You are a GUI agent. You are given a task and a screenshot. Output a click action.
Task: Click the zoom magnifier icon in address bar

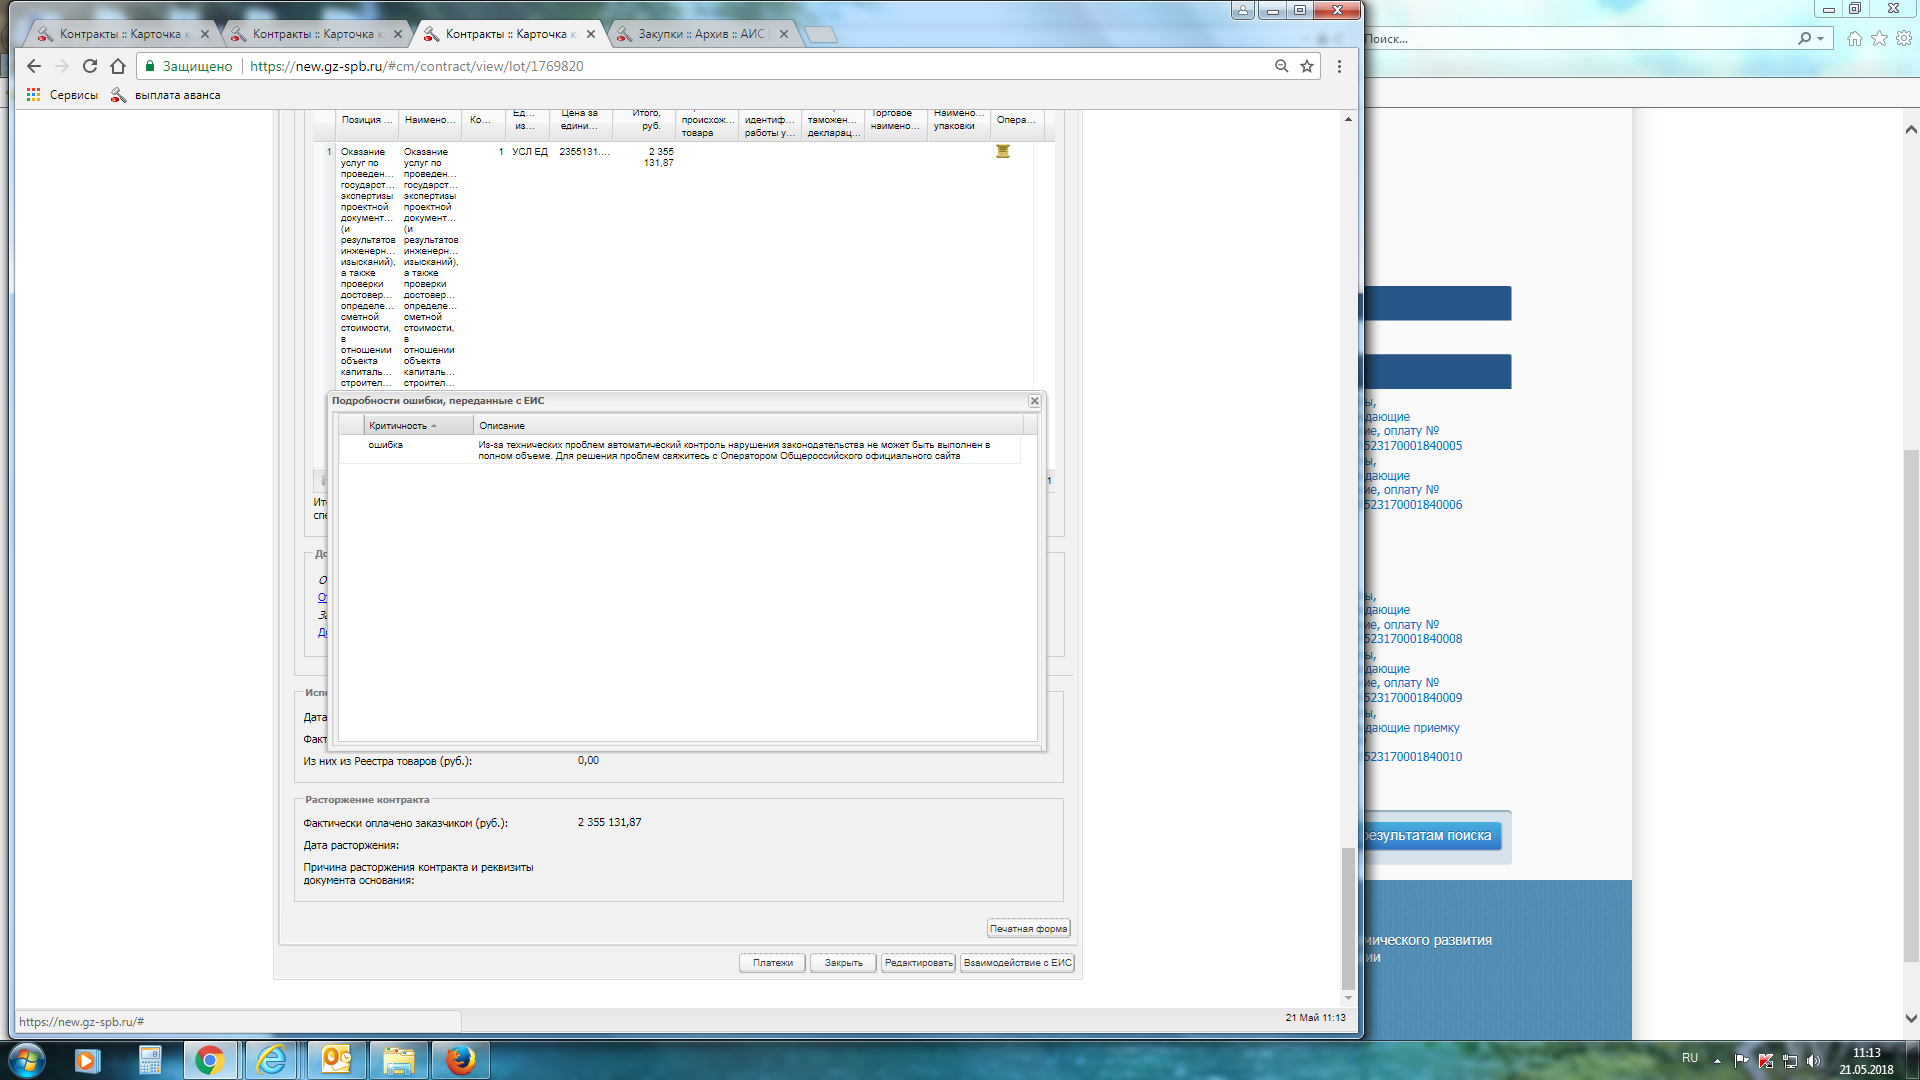[1281, 66]
